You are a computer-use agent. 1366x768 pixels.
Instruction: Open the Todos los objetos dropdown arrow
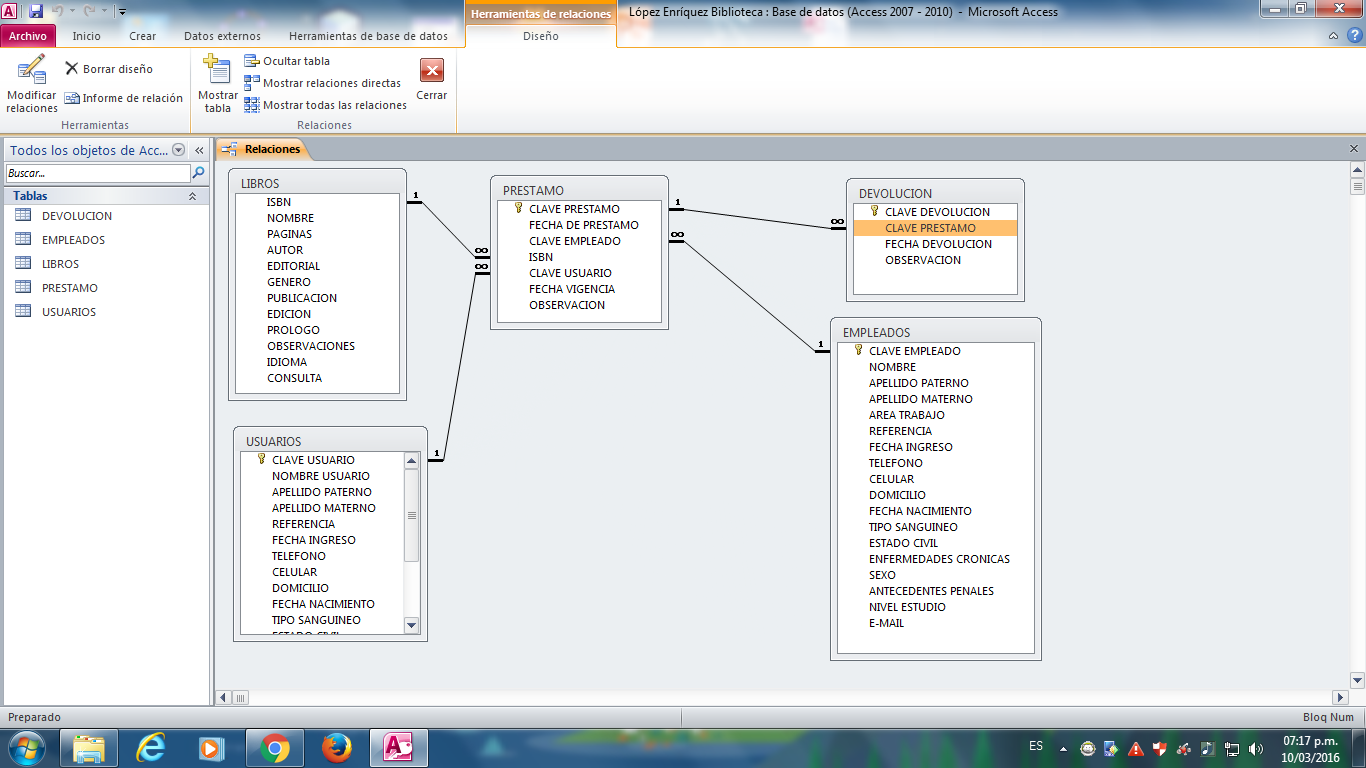(x=179, y=150)
